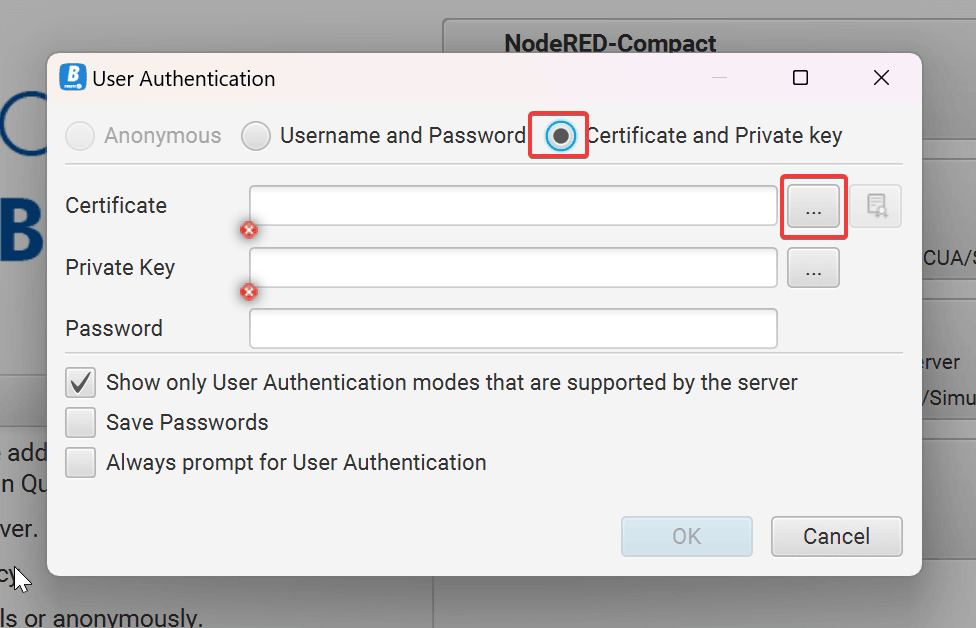Viewport: 976px width, 628px height.
Task: Uncheck showing only server-supported authentication modes
Action: [x=80, y=382]
